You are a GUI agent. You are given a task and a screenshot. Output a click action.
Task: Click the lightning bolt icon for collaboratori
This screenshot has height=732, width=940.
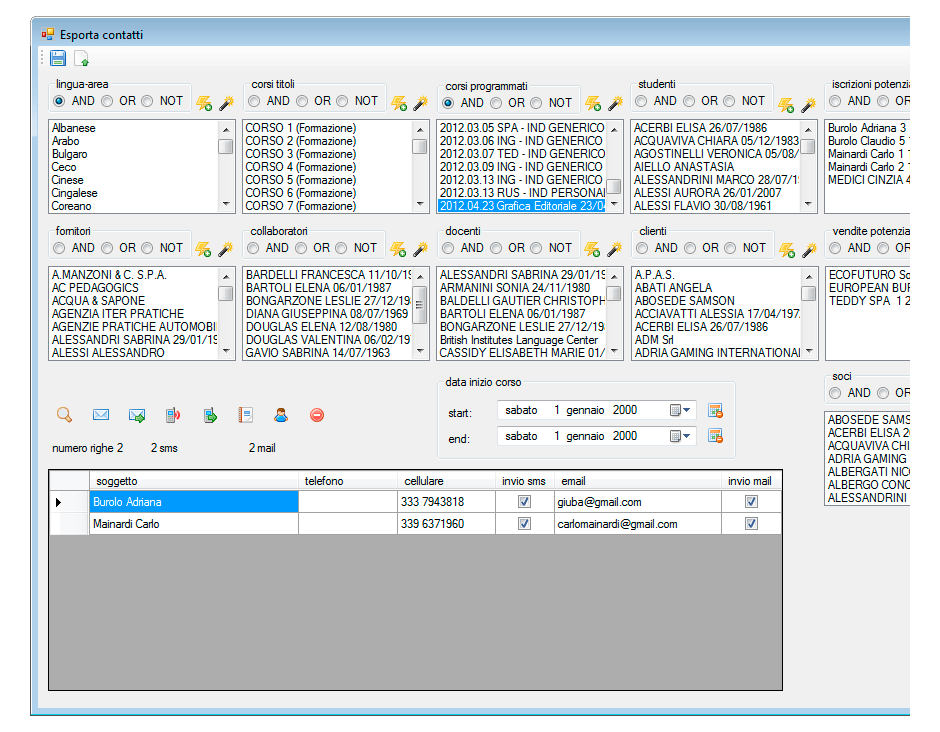[x=398, y=249]
